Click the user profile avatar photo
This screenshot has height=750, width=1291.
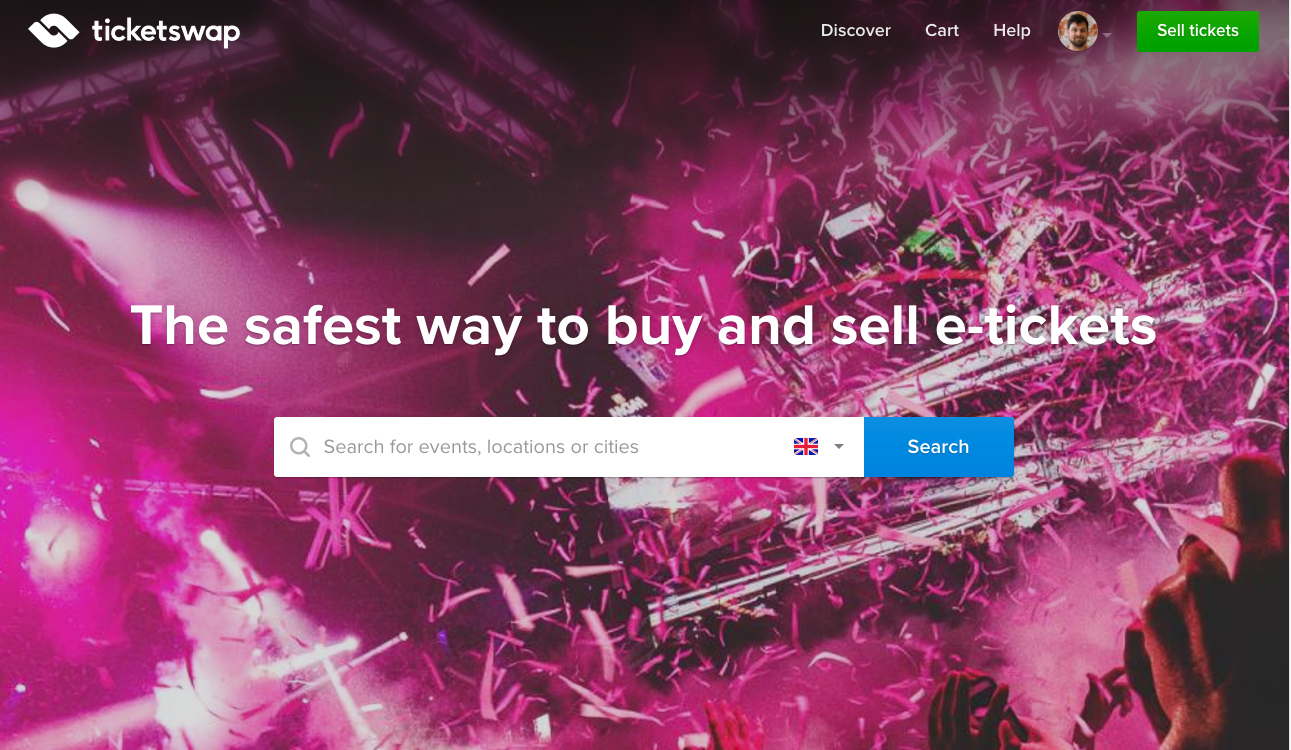(x=1078, y=31)
